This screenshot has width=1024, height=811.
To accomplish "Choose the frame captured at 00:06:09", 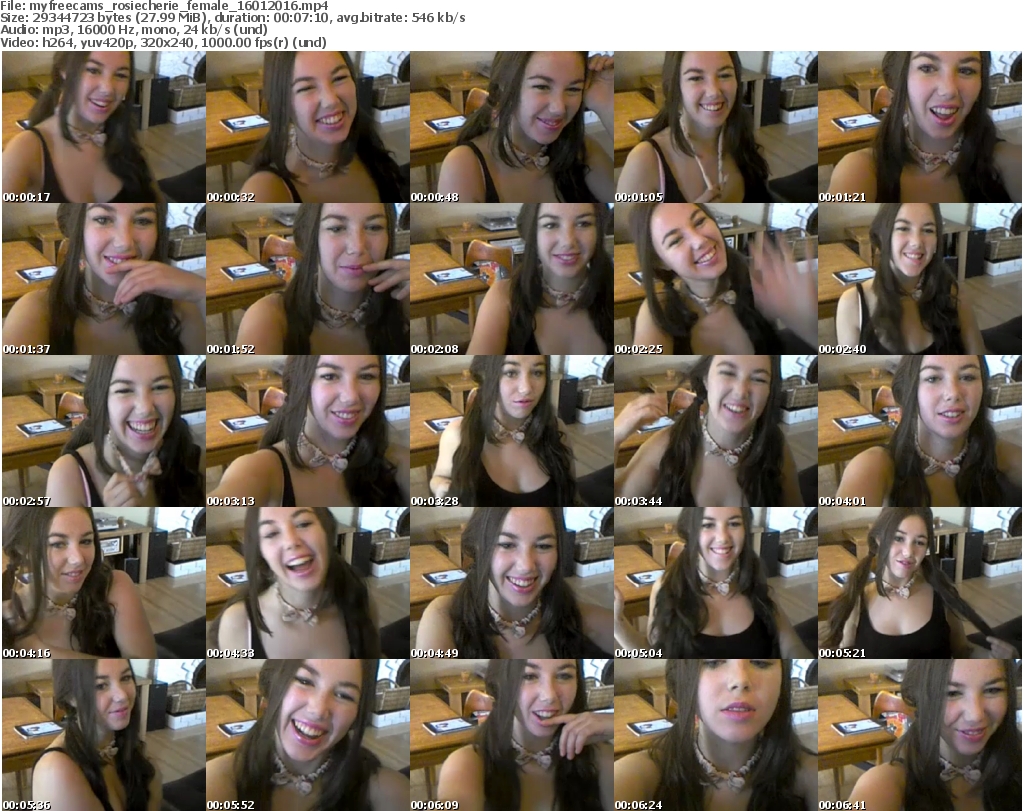I will pos(512,735).
